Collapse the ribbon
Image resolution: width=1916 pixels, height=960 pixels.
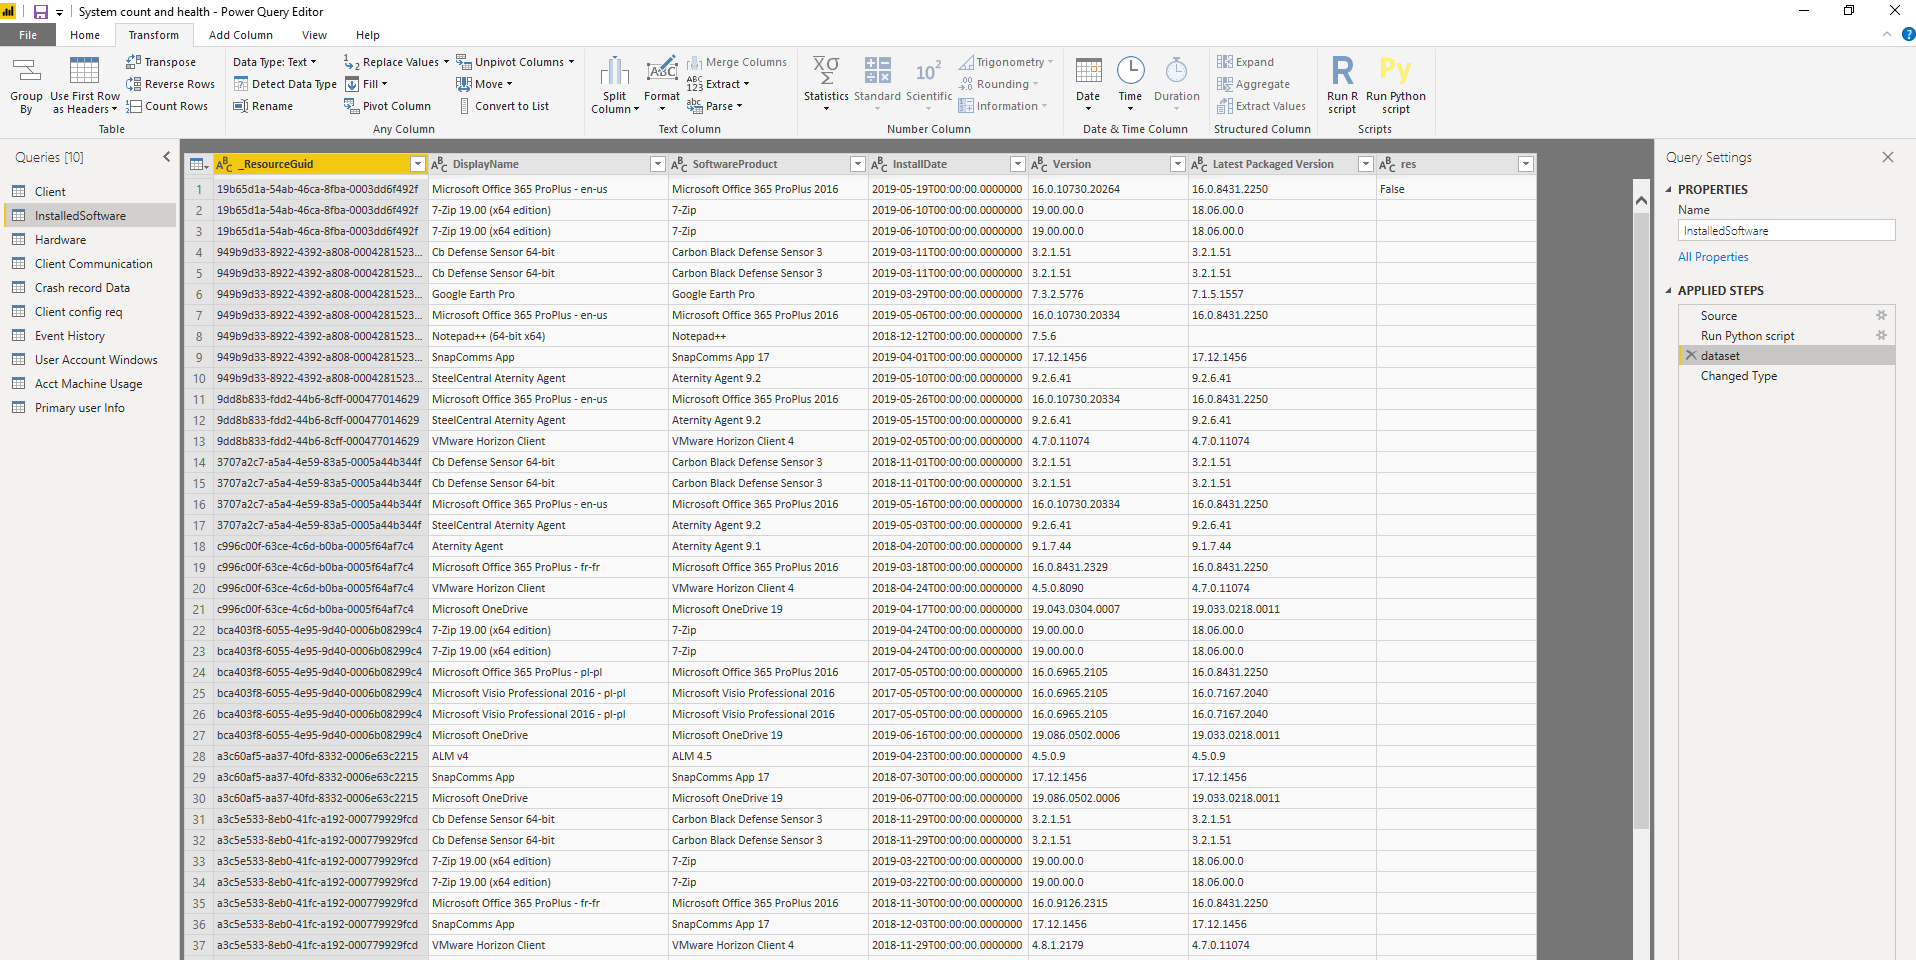coord(1887,34)
